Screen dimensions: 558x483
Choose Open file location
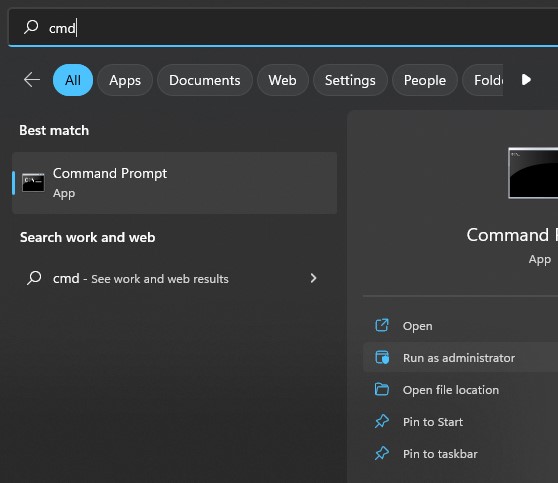click(460, 390)
